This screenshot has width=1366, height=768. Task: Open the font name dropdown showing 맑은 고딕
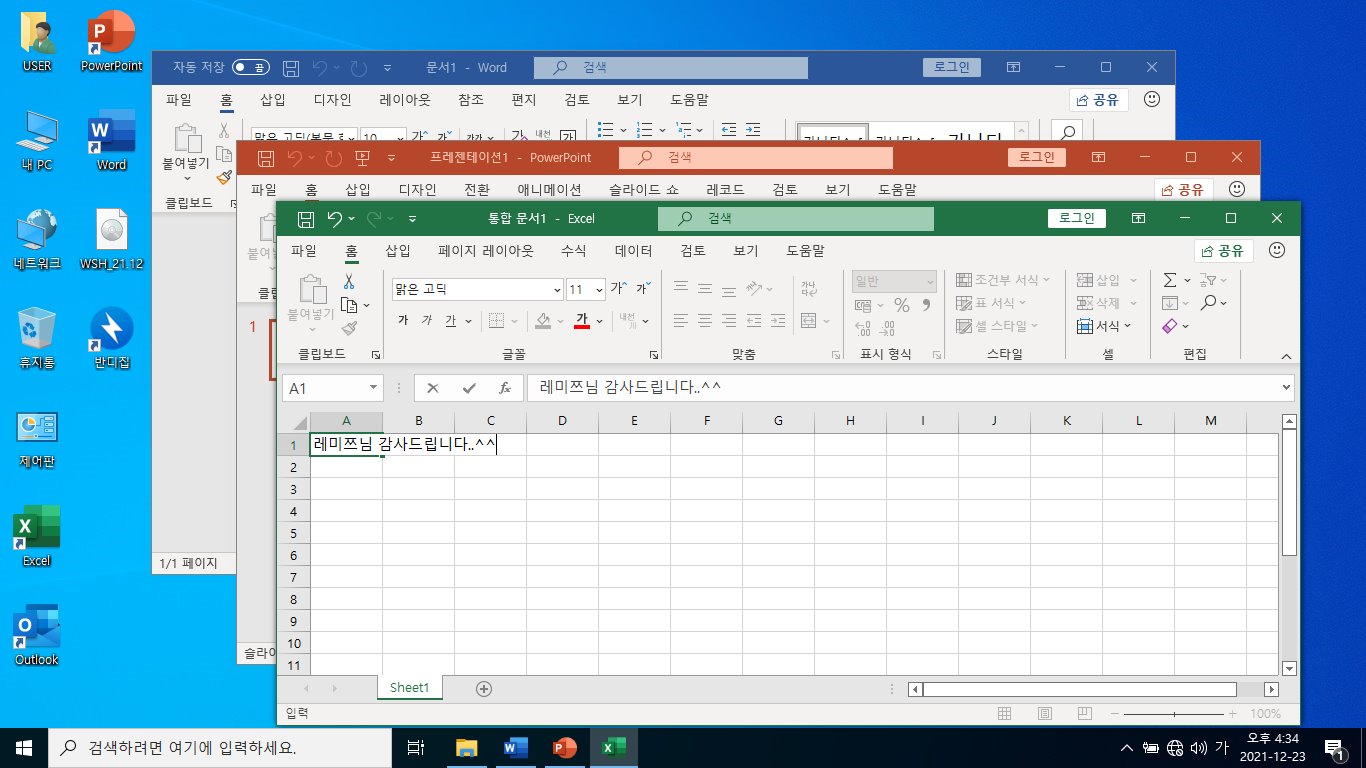pyautogui.click(x=557, y=290)
